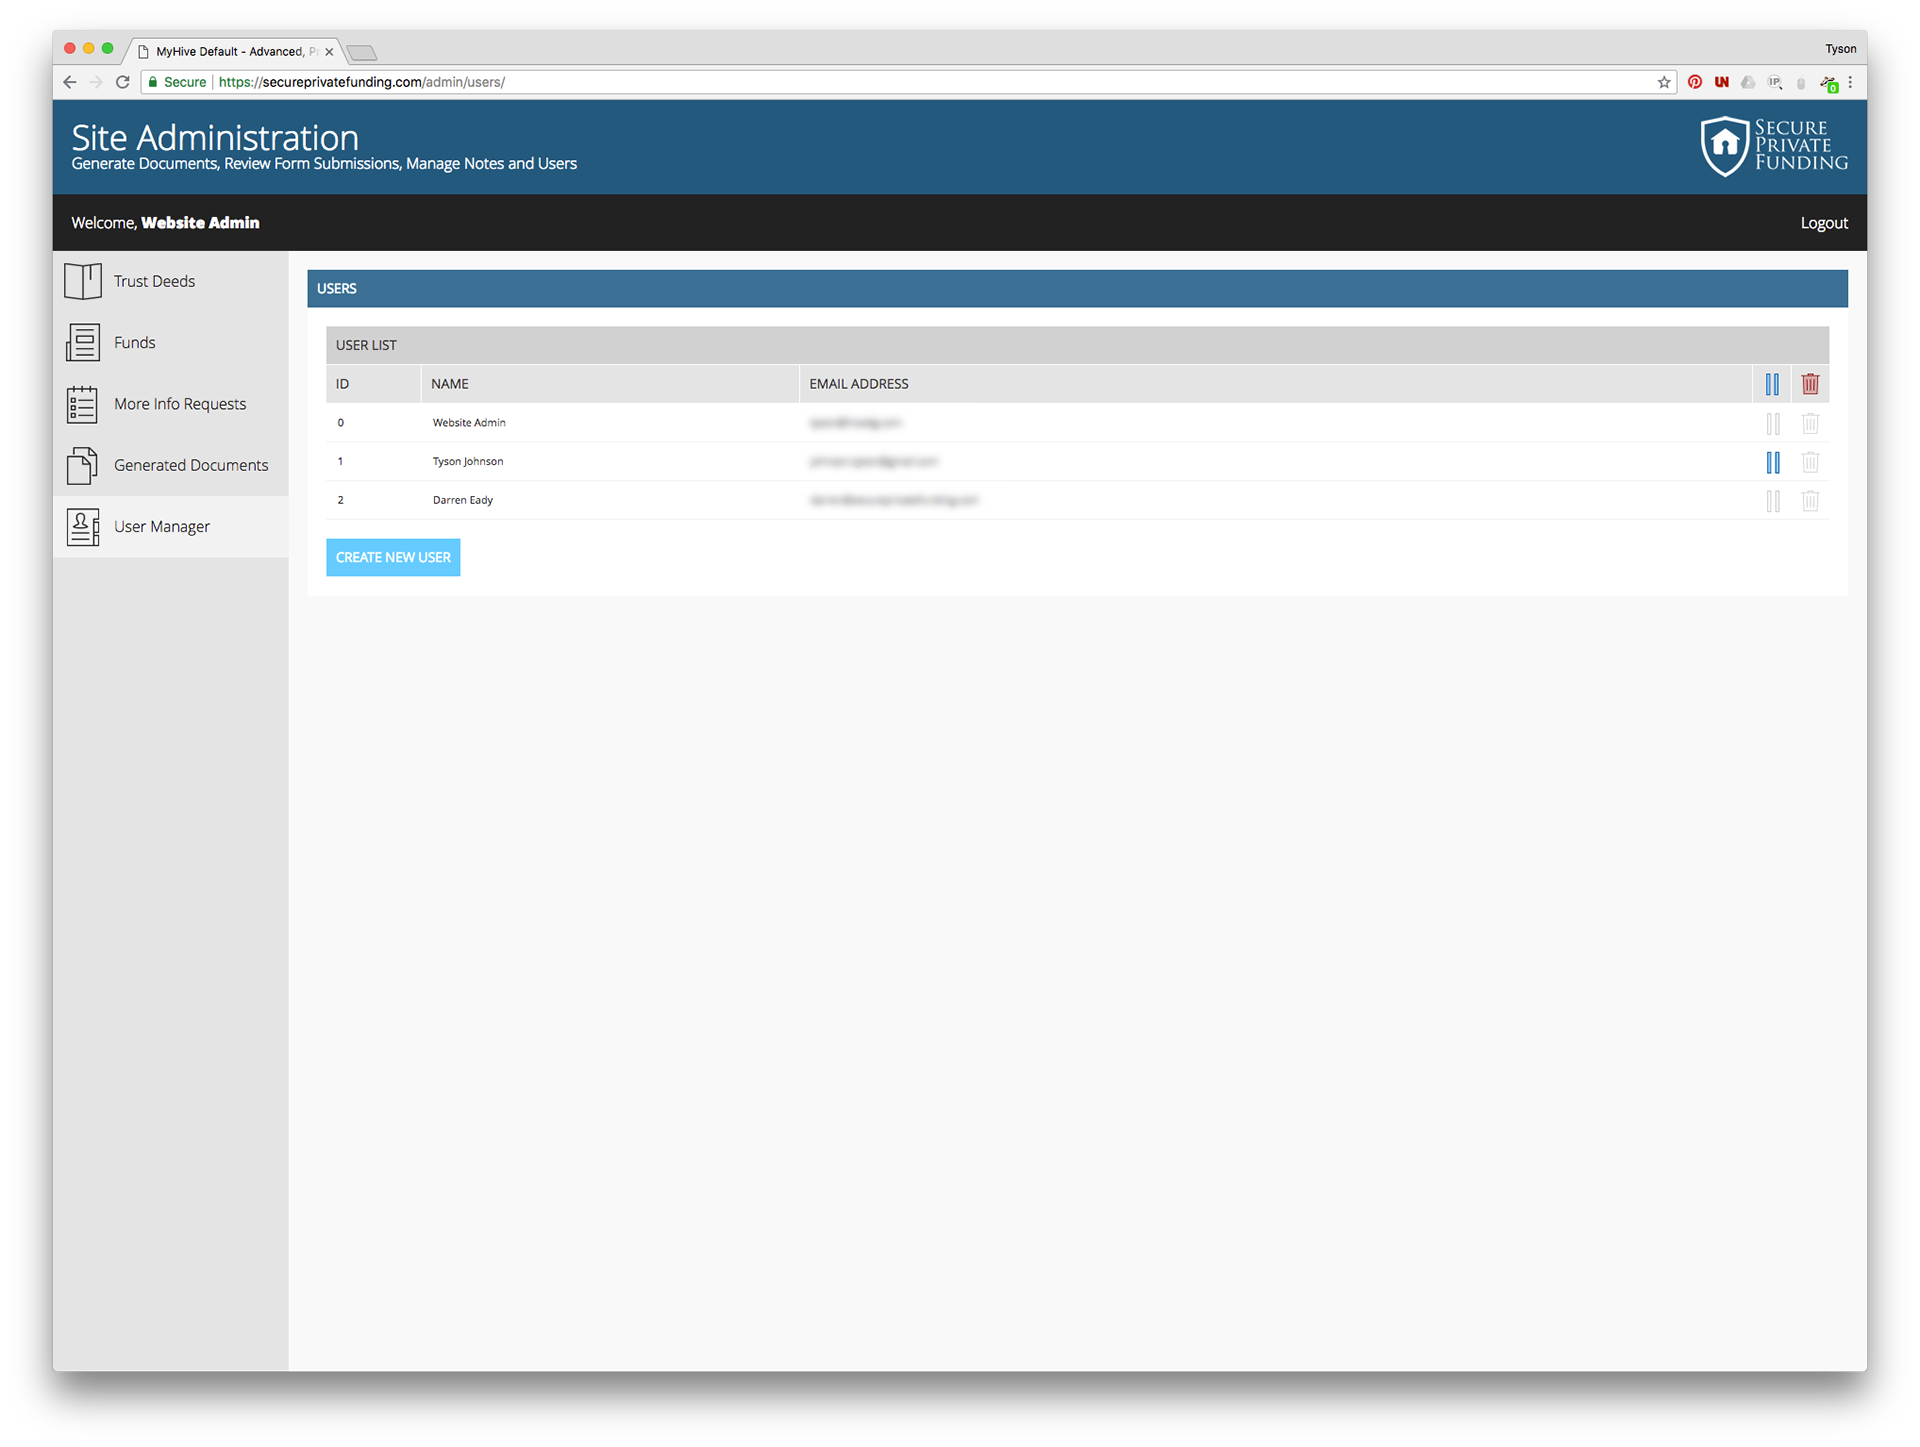Toggle pause for Website Admin user

[x=1772, y=424]
